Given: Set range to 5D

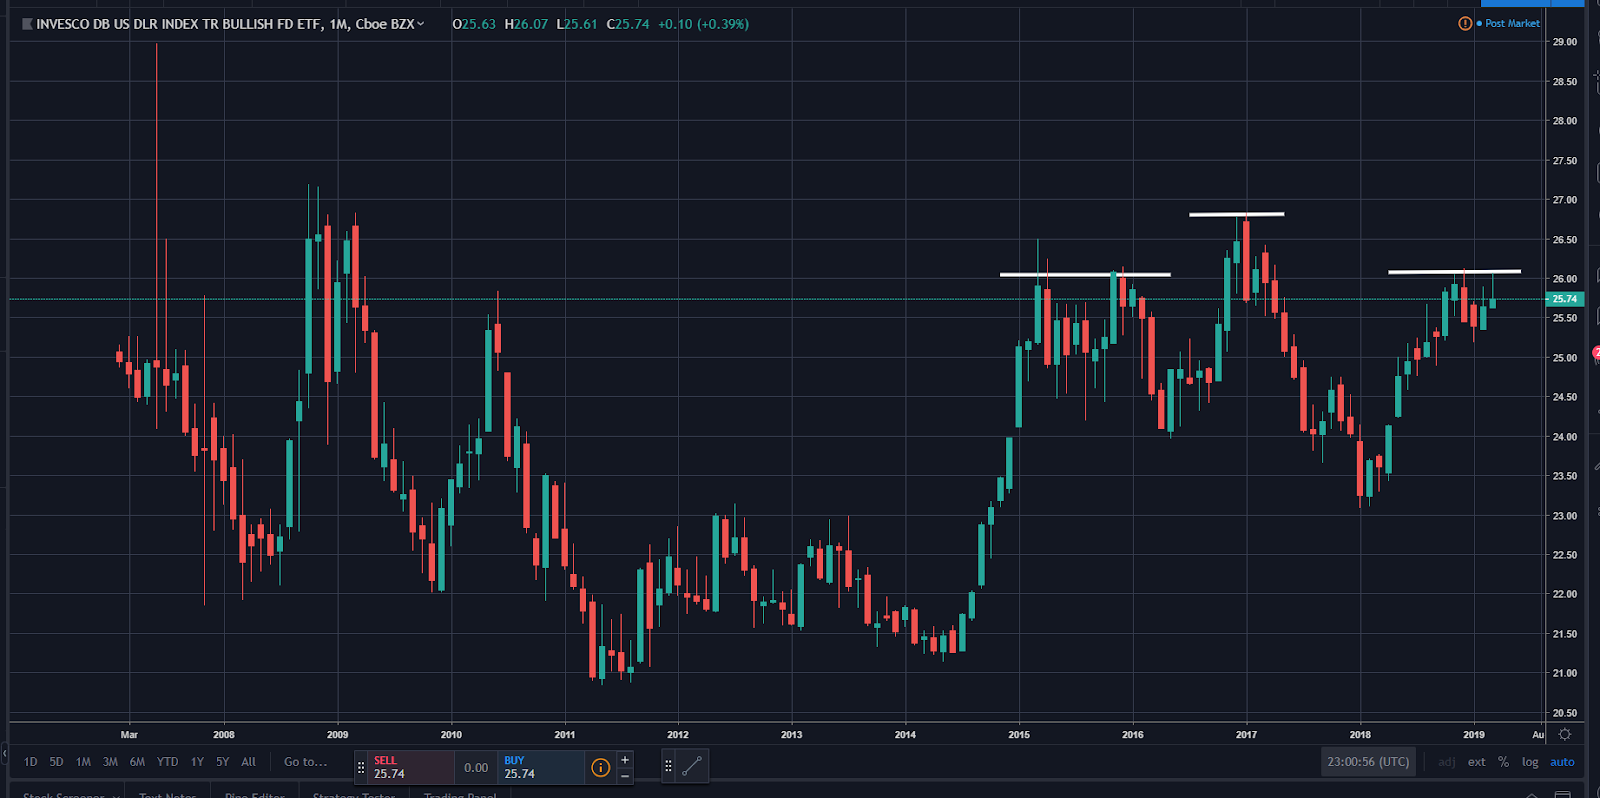Looking at the screenshot, I should [57, 762].
